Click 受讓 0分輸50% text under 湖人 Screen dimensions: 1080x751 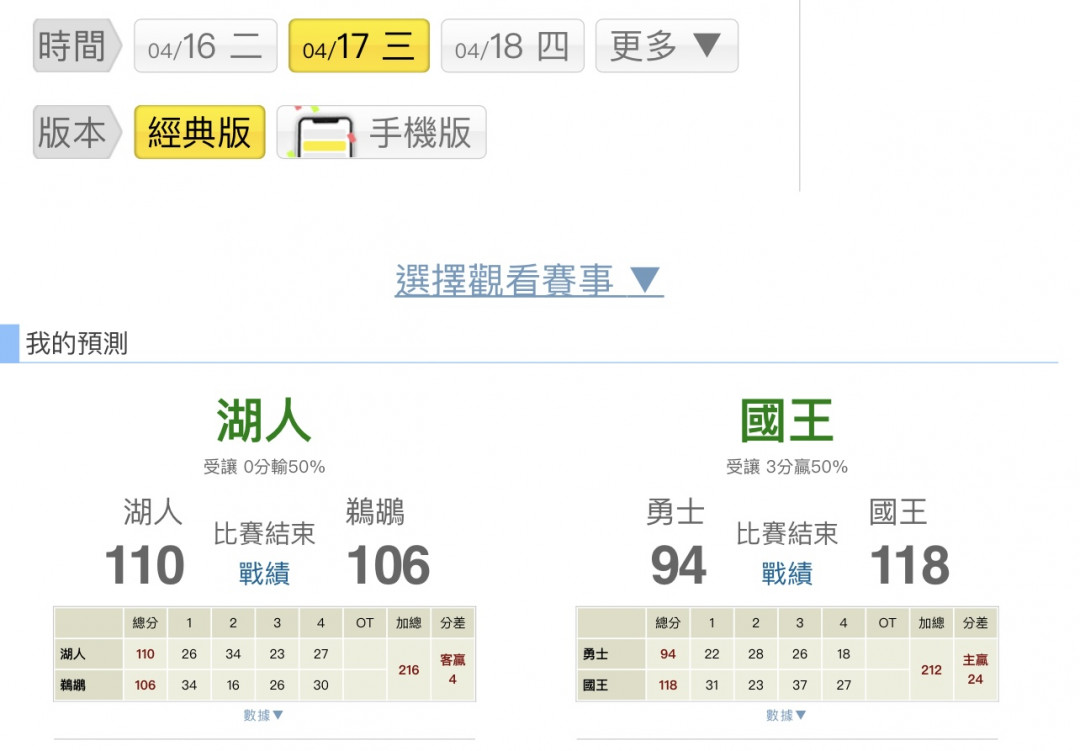(x=264, y=467)
